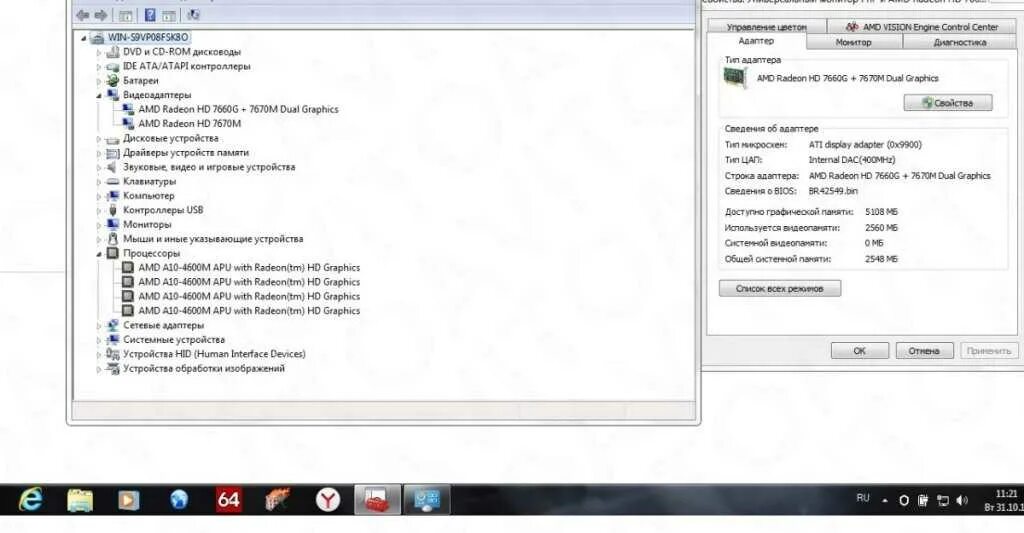Click the 2548 МБ shared memory value
Viewport: 1024px width, 533px height.
881,259
